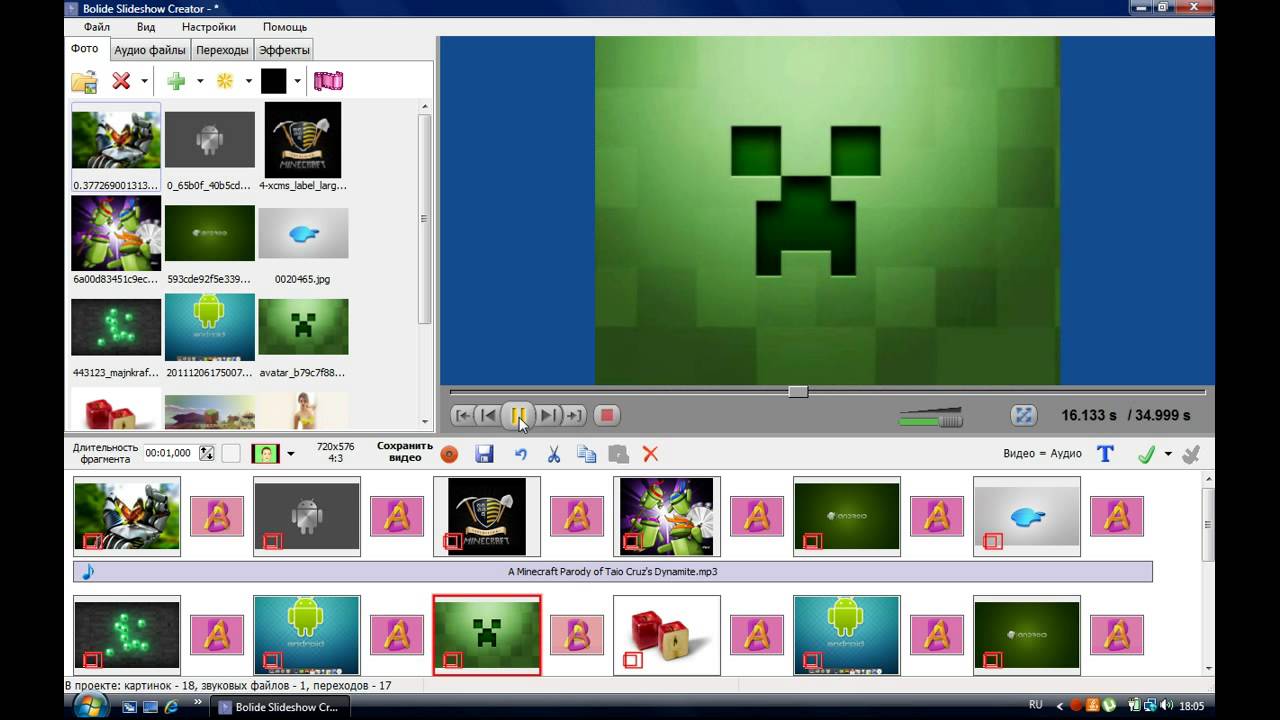
Task: Click the yellow starburst icon in photo toolbar
Action: coord(225,81)
